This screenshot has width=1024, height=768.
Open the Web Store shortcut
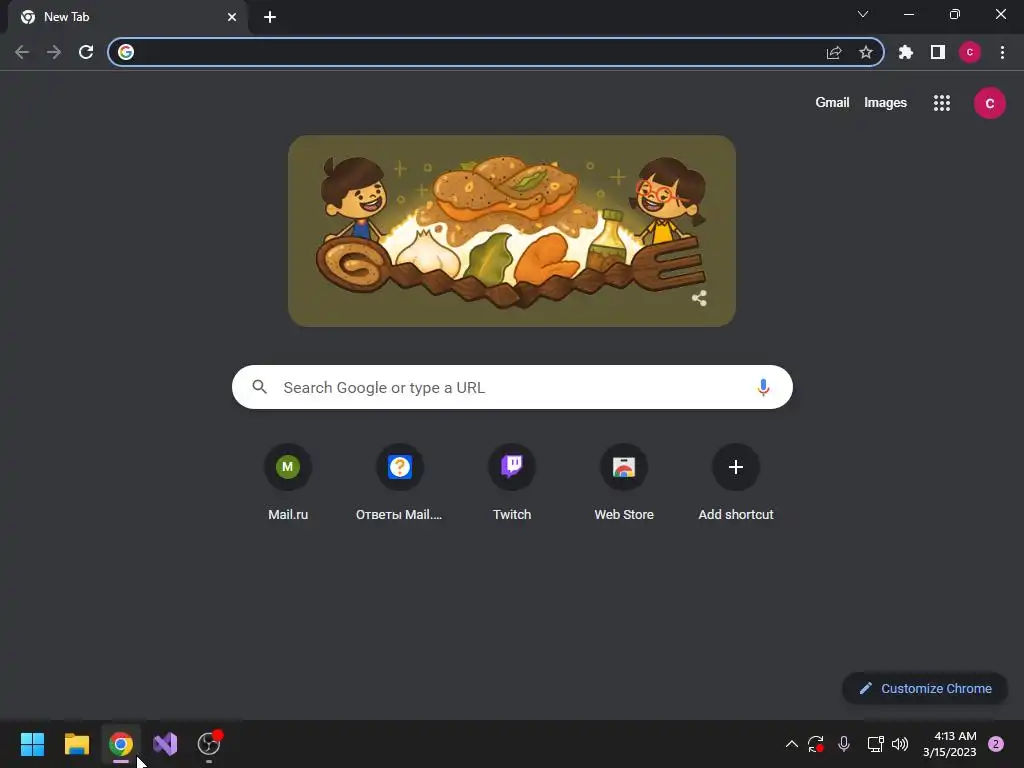pyautogui.click(x=624, y=482)
